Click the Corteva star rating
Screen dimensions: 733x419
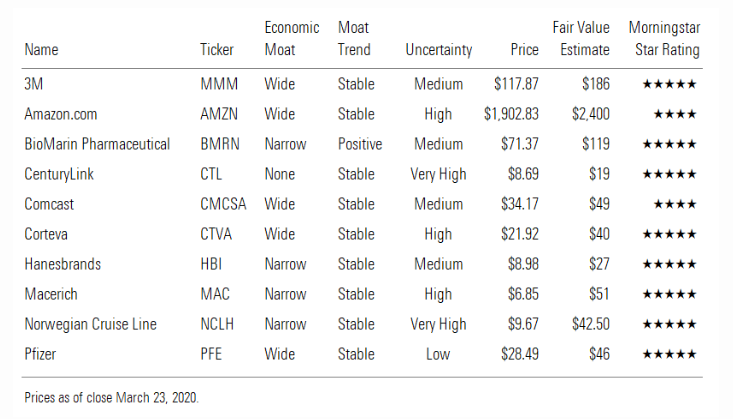pos(671,235)
